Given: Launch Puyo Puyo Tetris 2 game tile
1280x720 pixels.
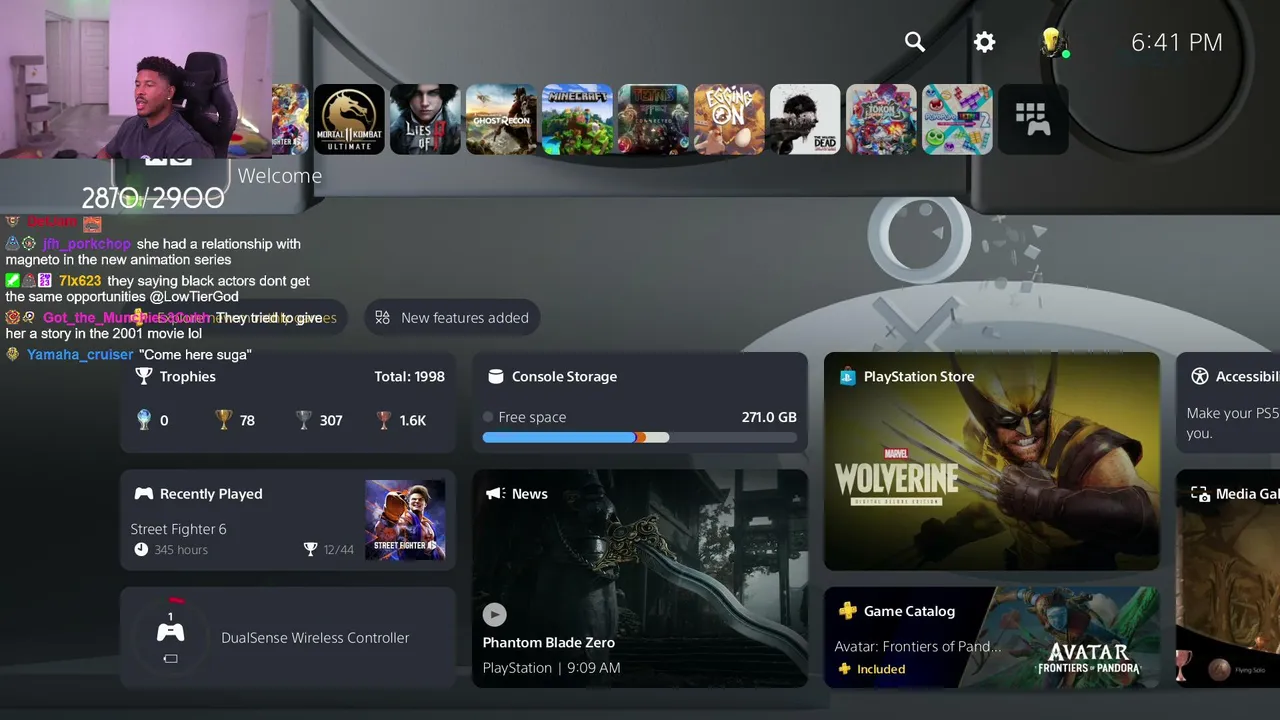Looking at the screenshot, I should pos(958,119).
